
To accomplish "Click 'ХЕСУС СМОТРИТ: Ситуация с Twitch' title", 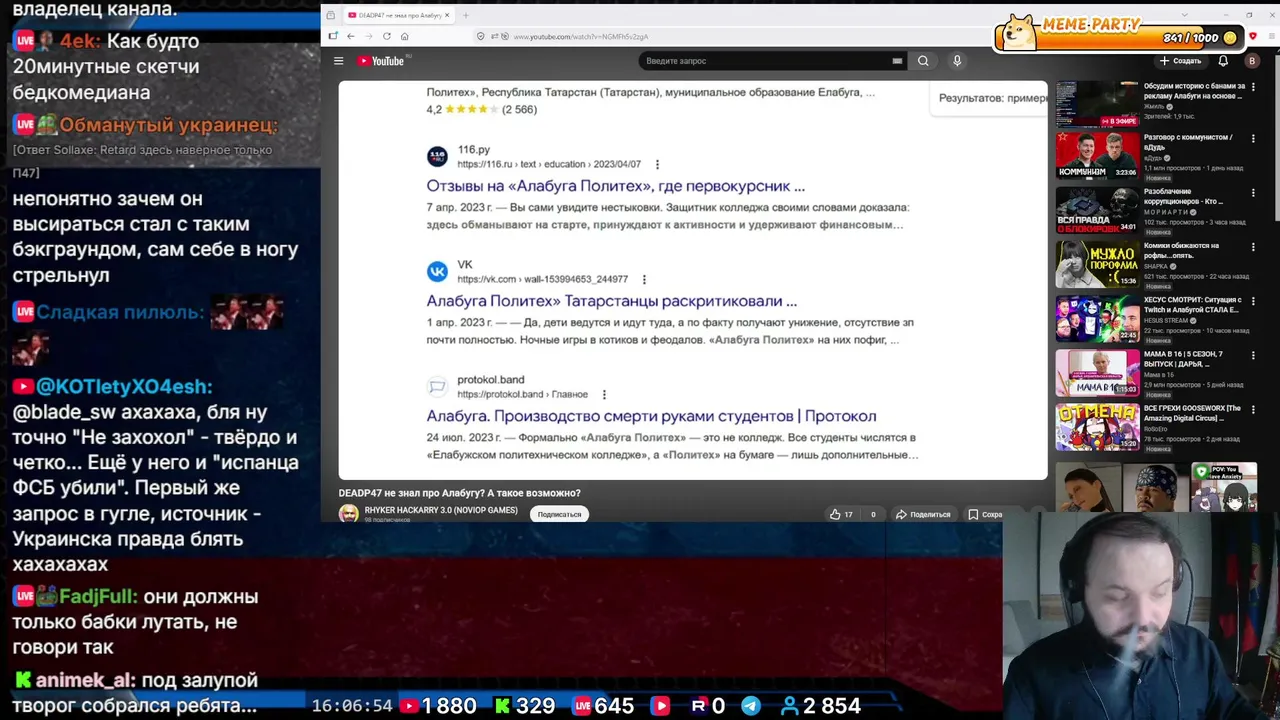I will pyautogui.click(x=1192, y=304).
